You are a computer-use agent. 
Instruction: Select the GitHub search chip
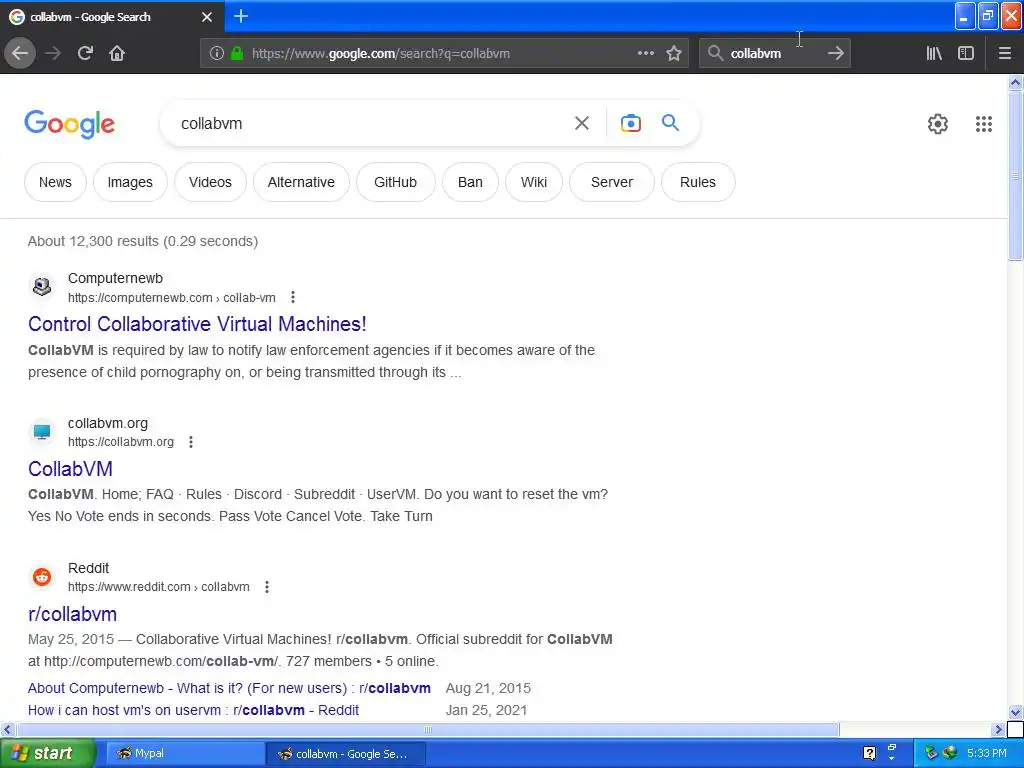click(x=395, y=182)
